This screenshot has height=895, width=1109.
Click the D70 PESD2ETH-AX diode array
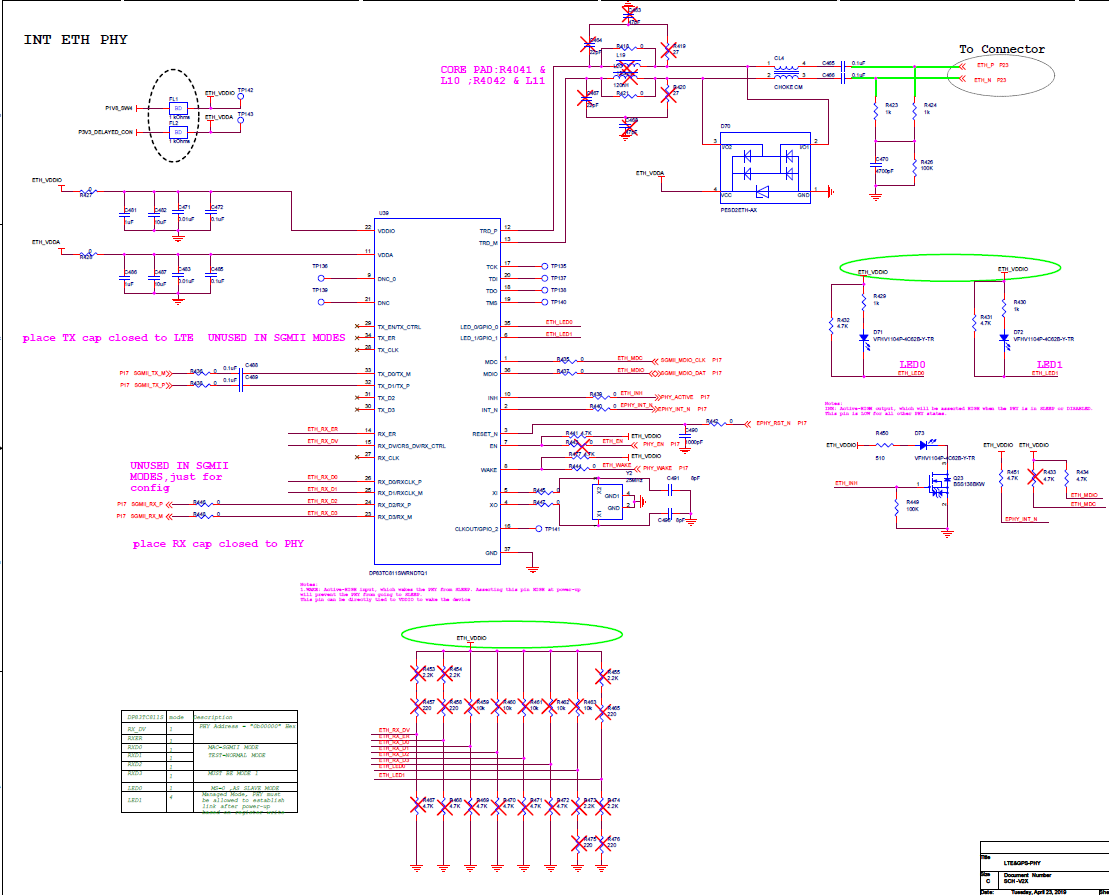point(765,168)
